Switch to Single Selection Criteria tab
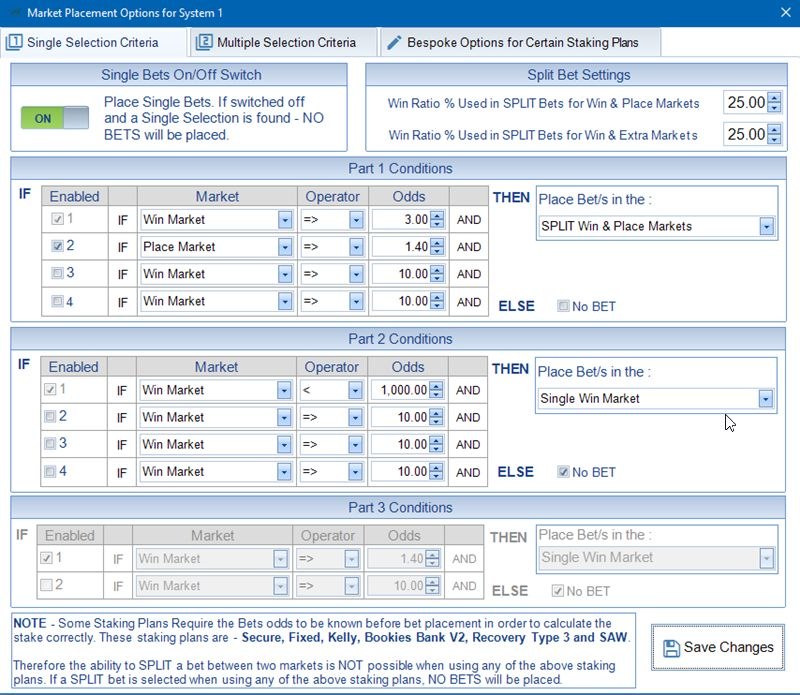Screen dimensions: 800x695 pos(95,42)
